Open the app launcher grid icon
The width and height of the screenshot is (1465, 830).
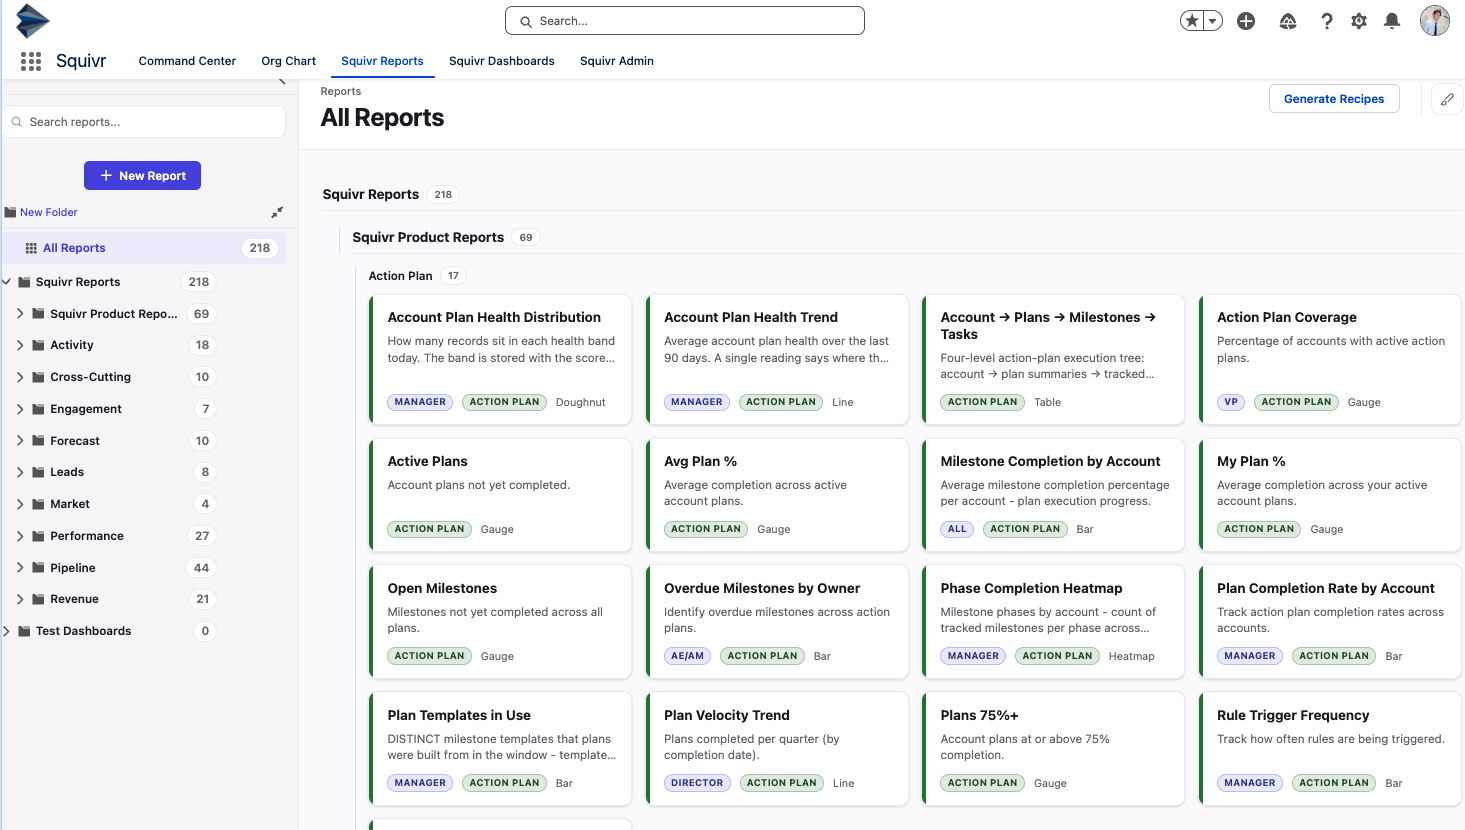(x=31, y=61)
